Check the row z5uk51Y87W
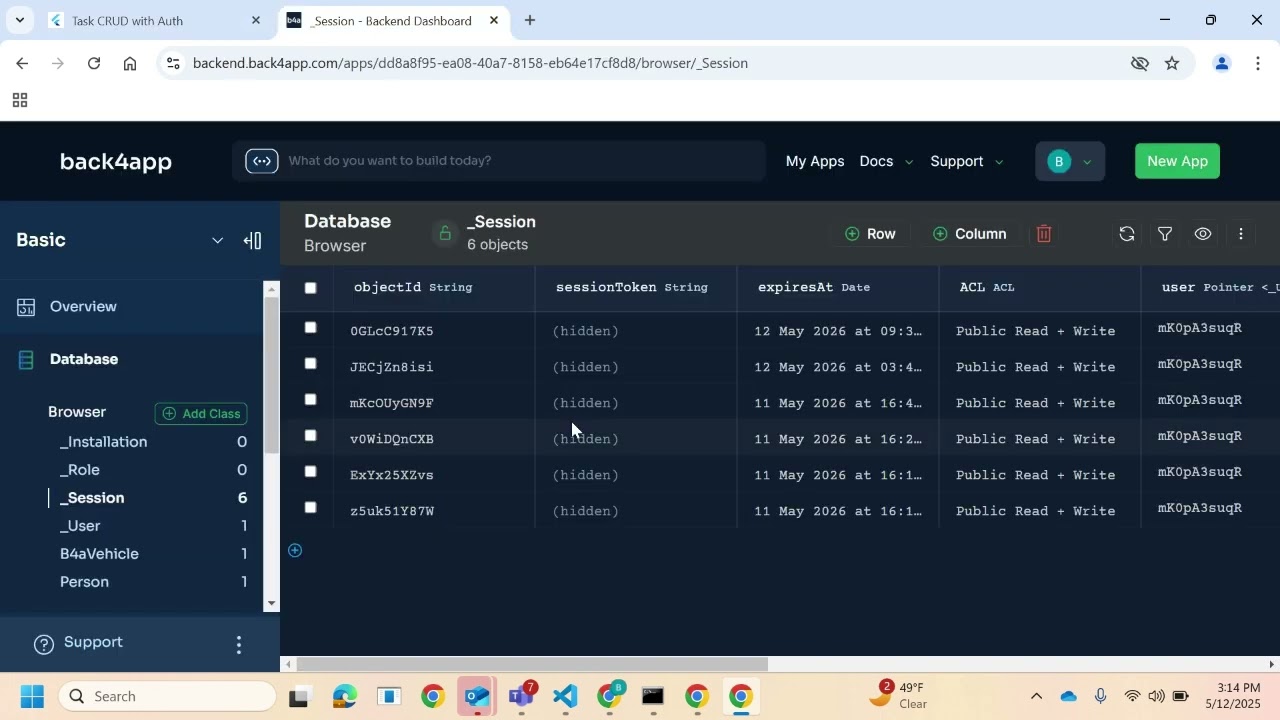This screenshot has width=1280, height=720. click(310, 508)
